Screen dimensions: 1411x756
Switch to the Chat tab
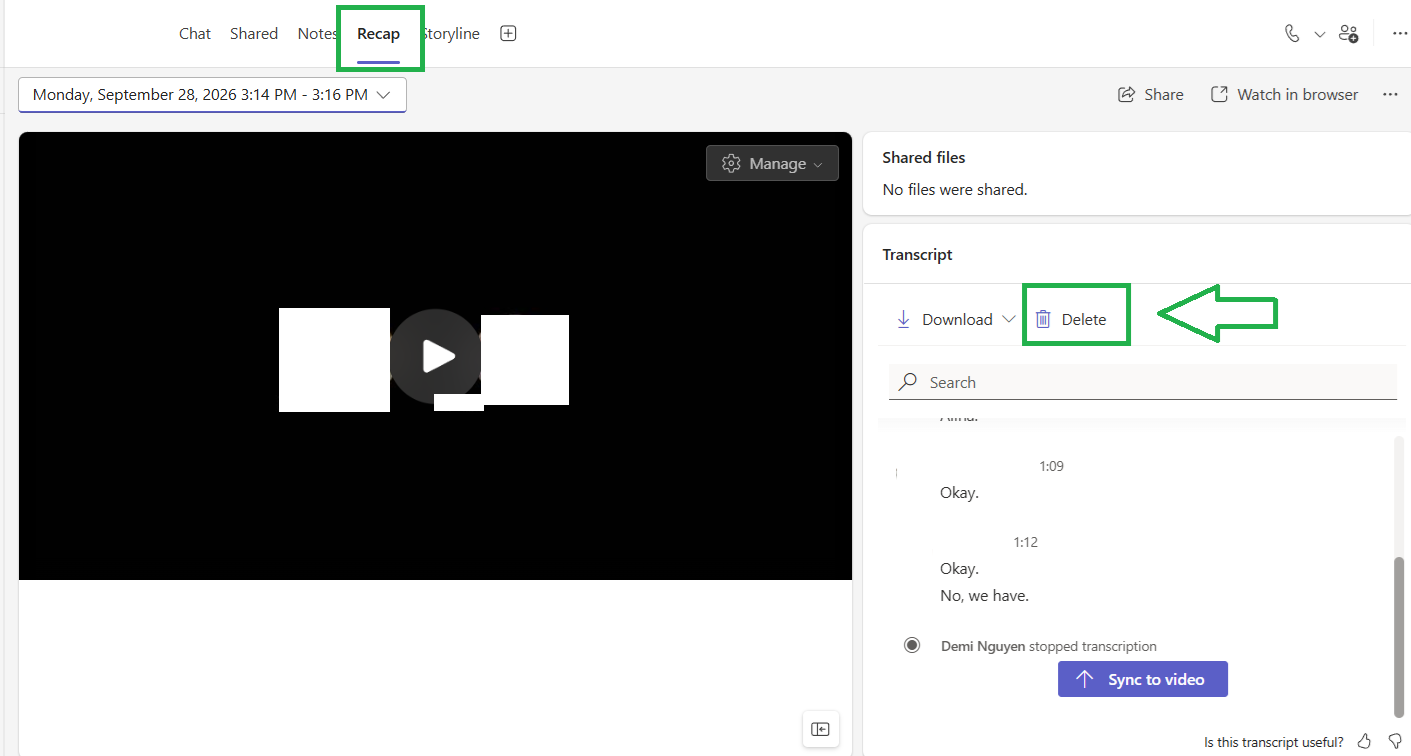[x=195, y=33]
